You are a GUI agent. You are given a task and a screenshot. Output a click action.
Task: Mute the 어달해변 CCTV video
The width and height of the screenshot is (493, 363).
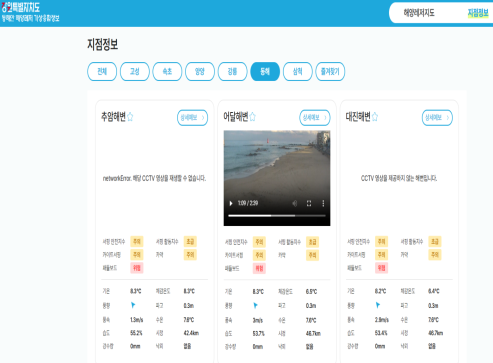[x=295, y=203]
